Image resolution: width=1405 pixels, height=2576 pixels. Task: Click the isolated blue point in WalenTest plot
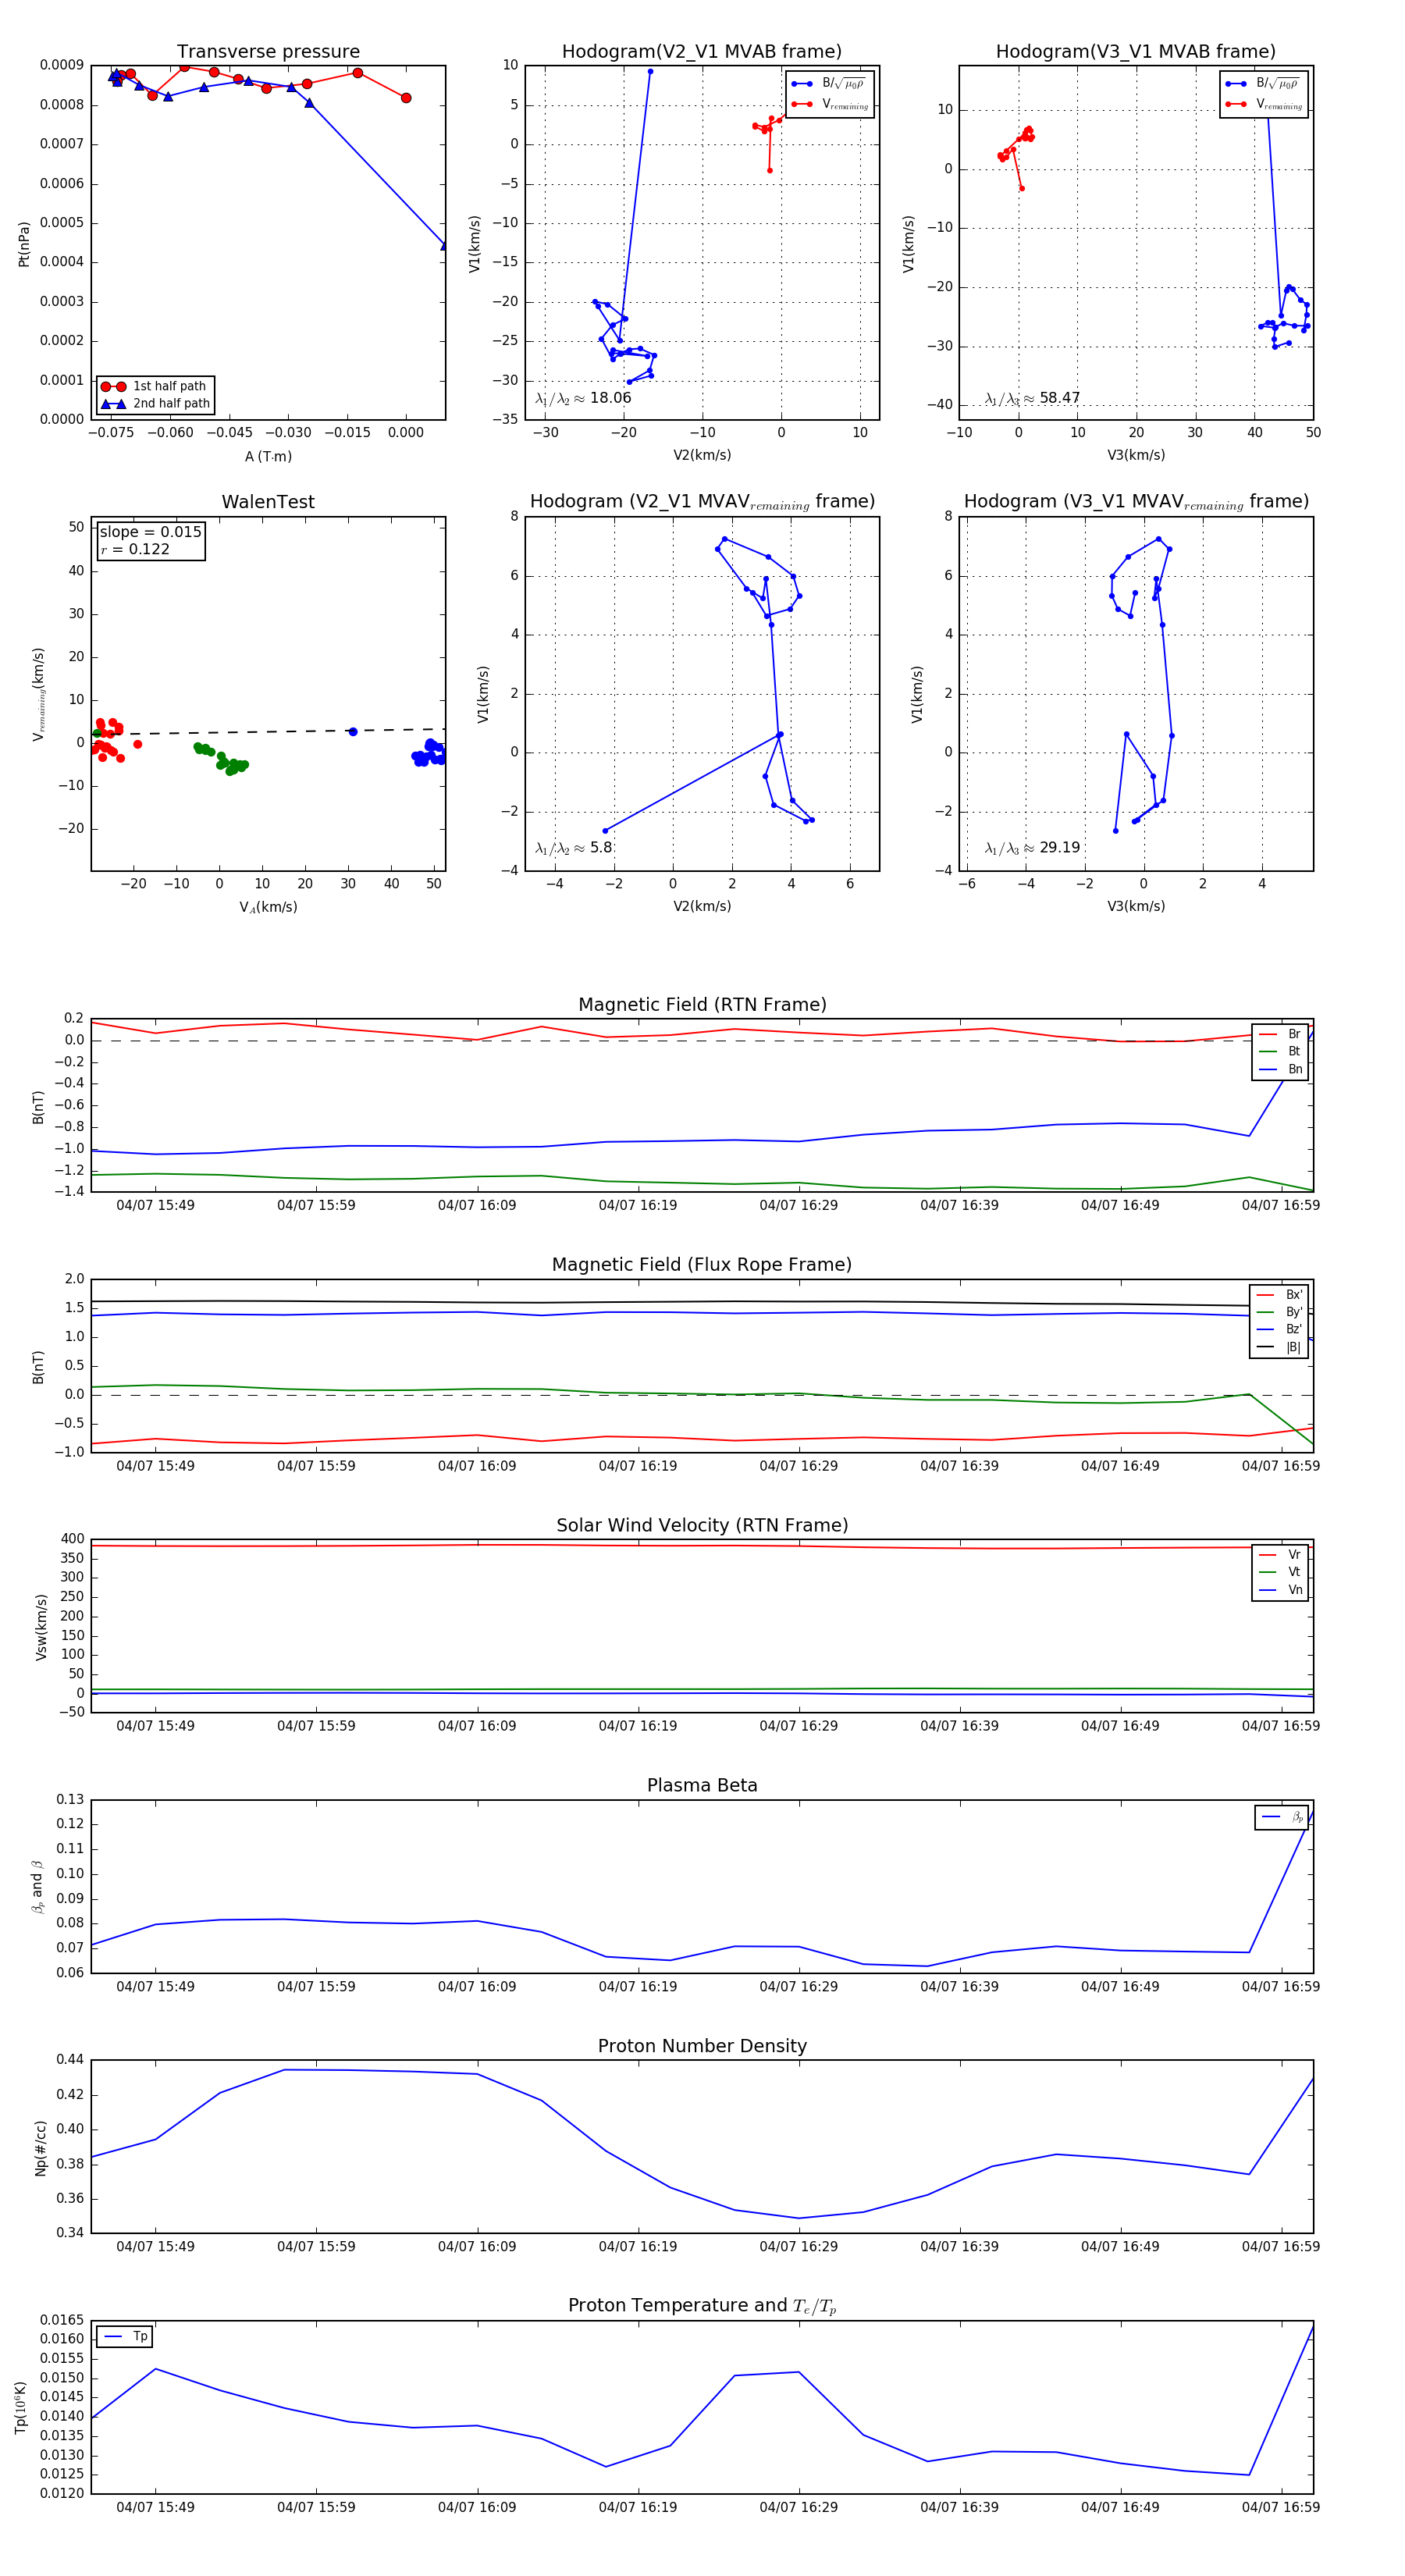click(x=353, y=732)
